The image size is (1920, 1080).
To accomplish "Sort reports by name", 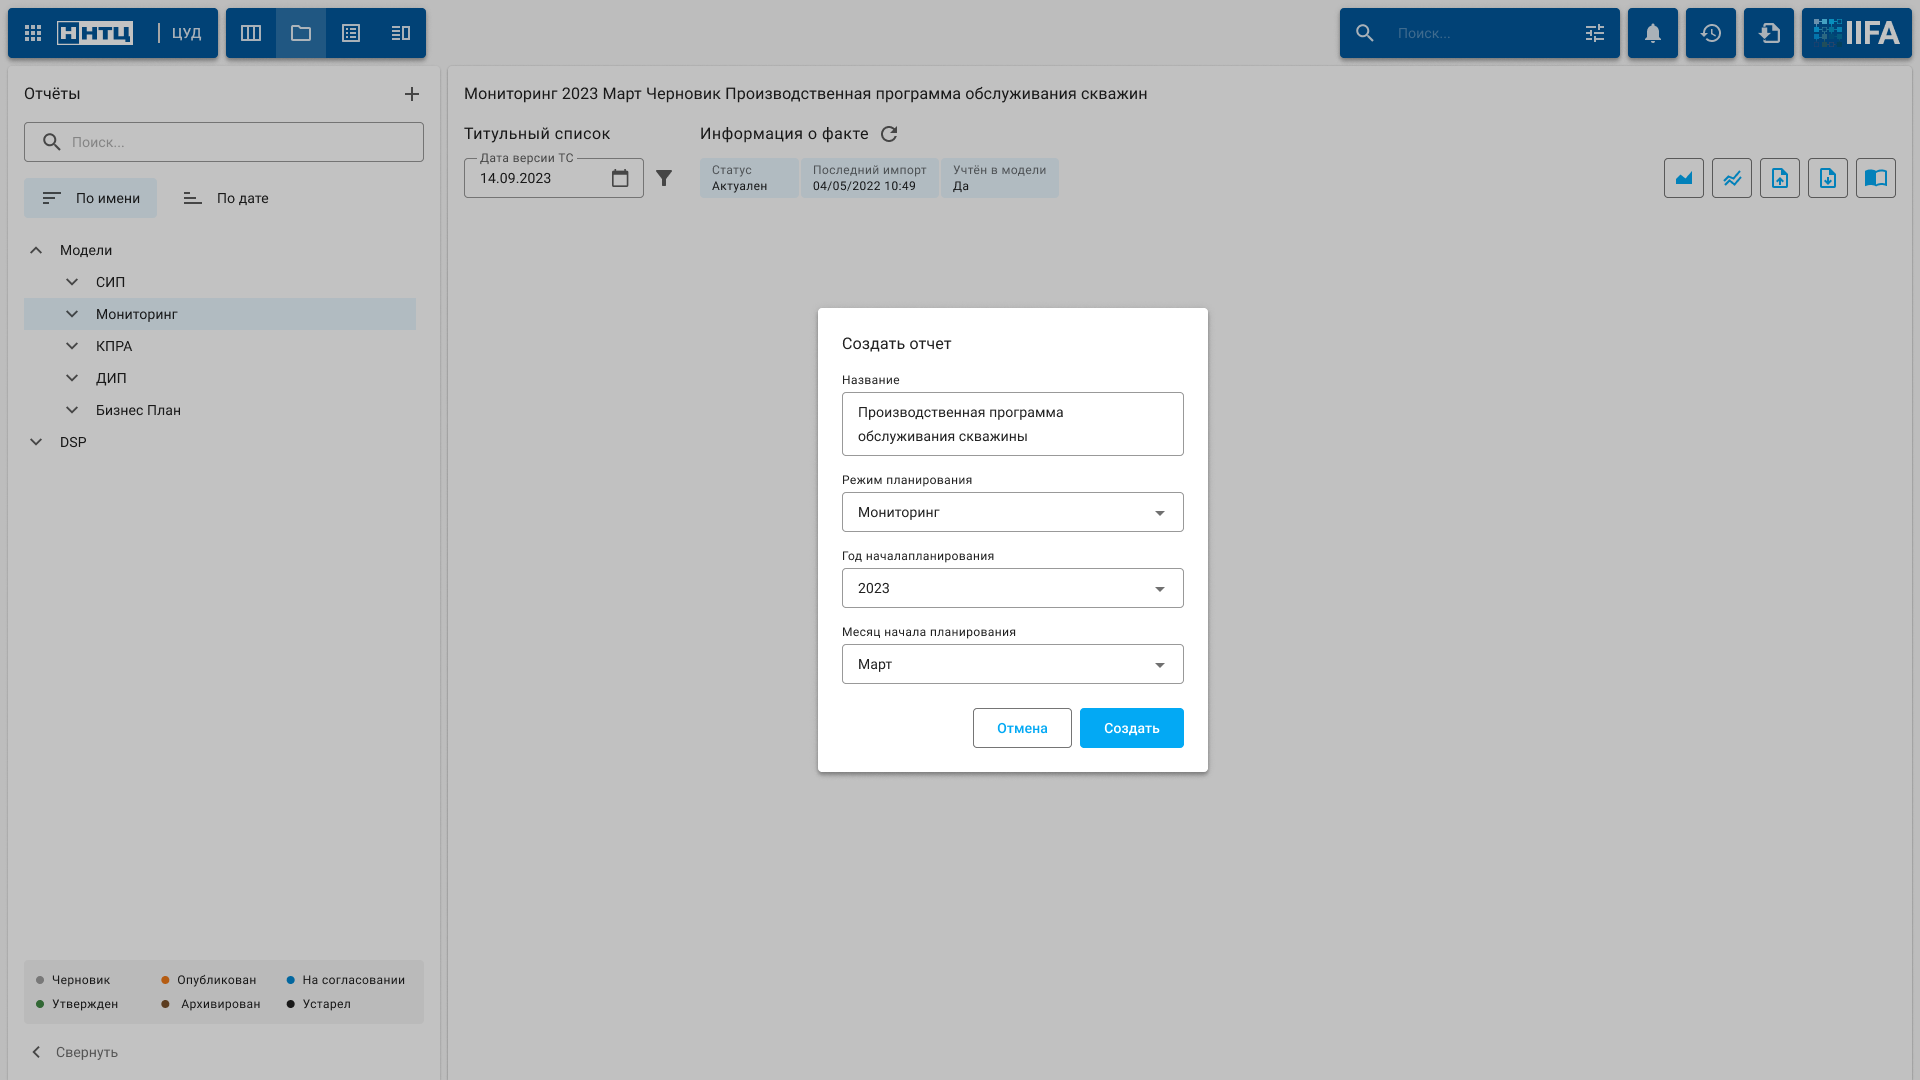I will 91,198.
